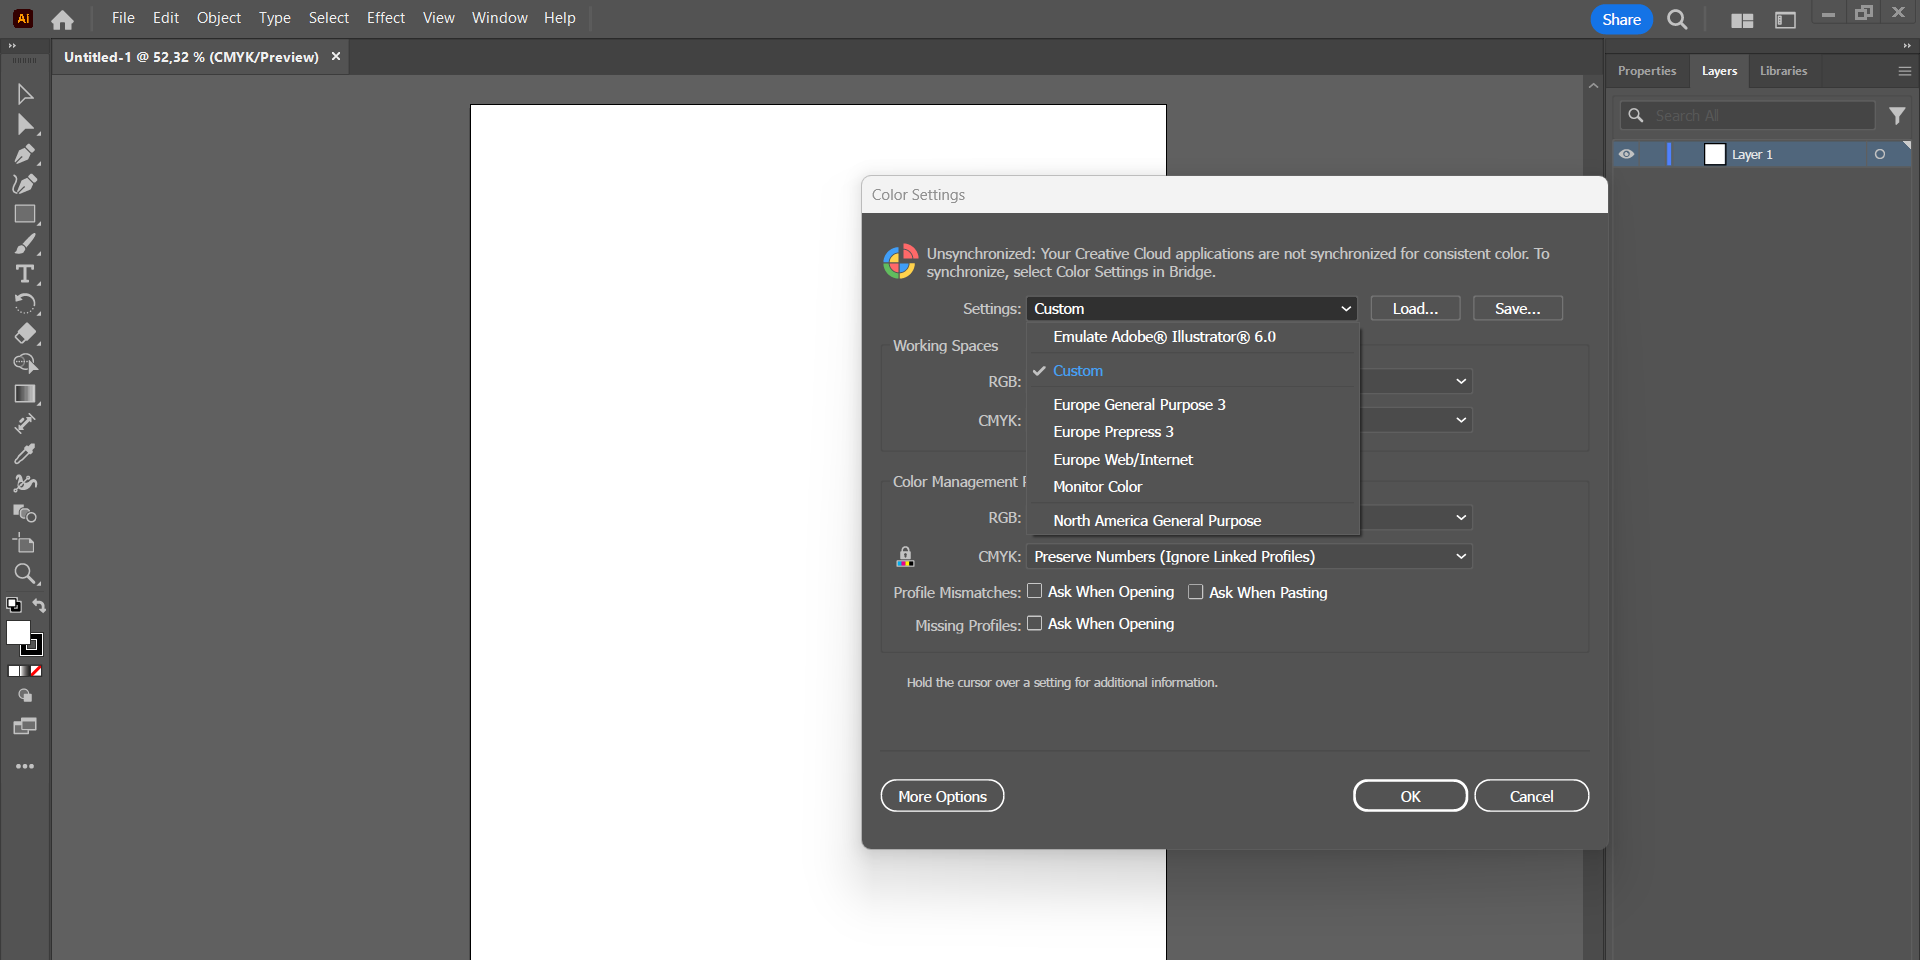Select the Pen tool
1920x960 pixels.
click(25, 154)
